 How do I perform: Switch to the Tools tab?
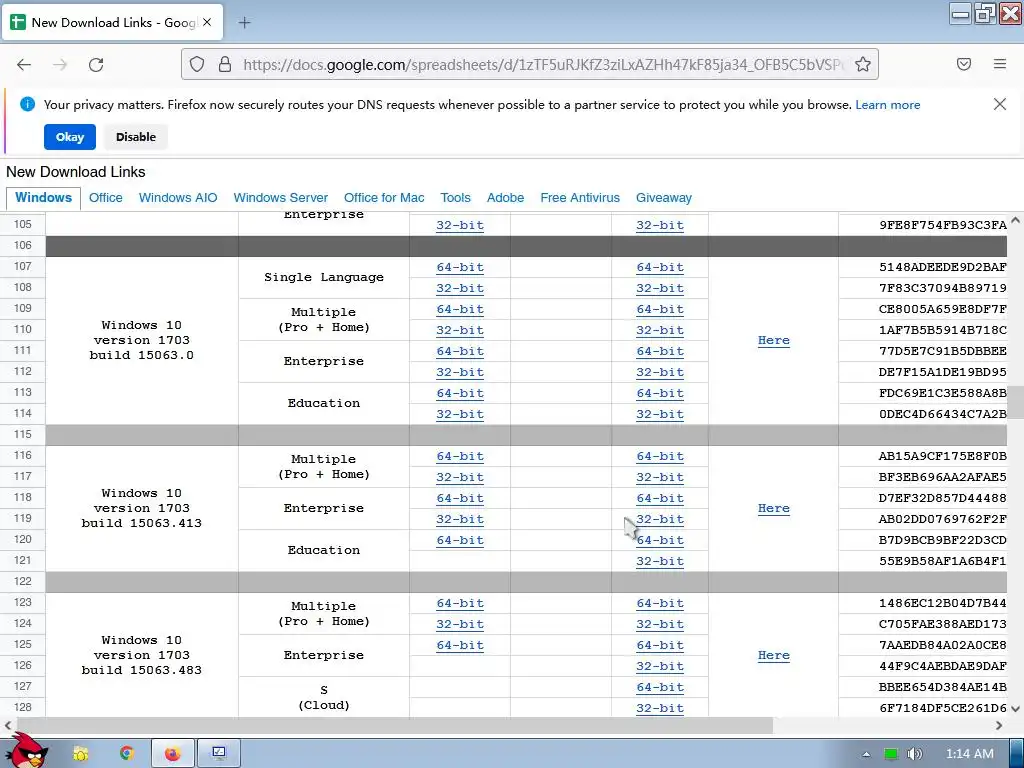coord(455,198)
